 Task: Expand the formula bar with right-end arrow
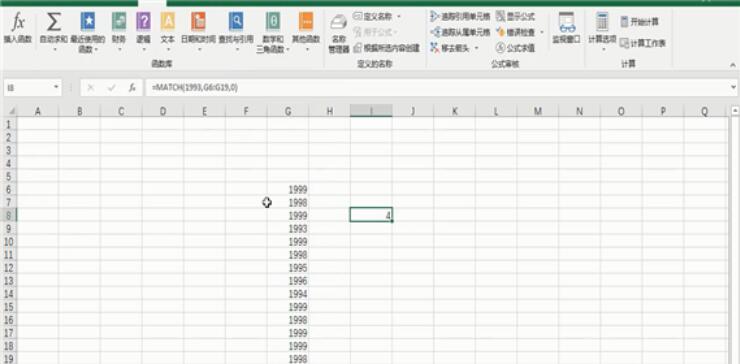point(733,87)
